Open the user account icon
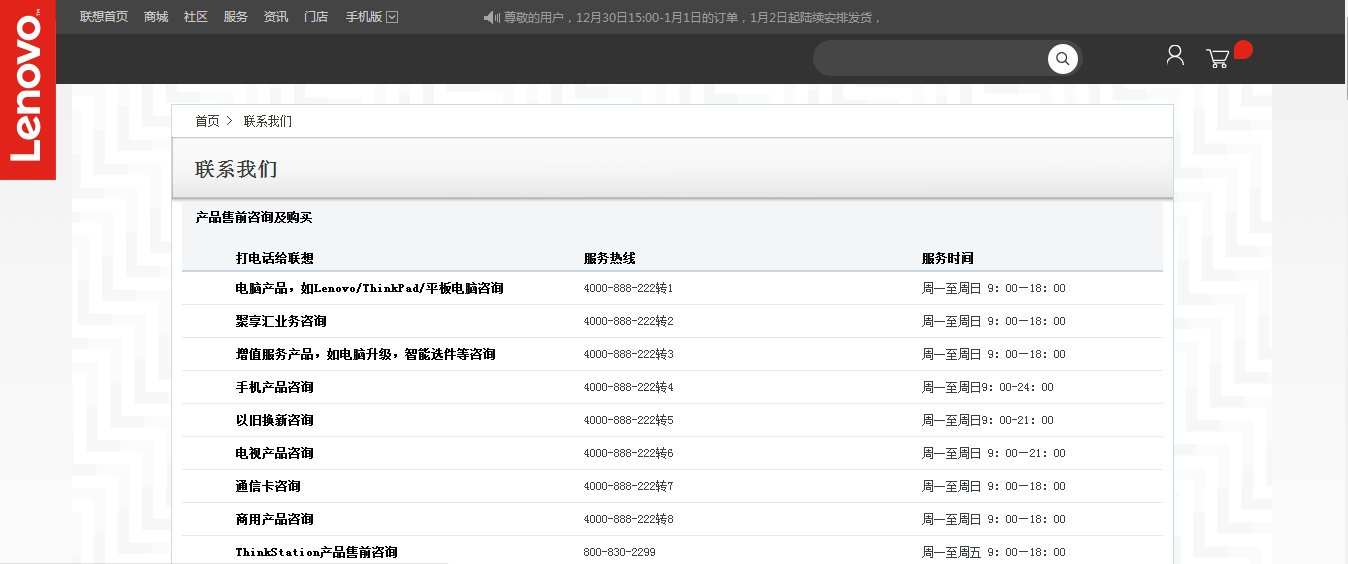Image resolution: width=1348 pixels, height=564 pixels. (x=1175, y=55)
